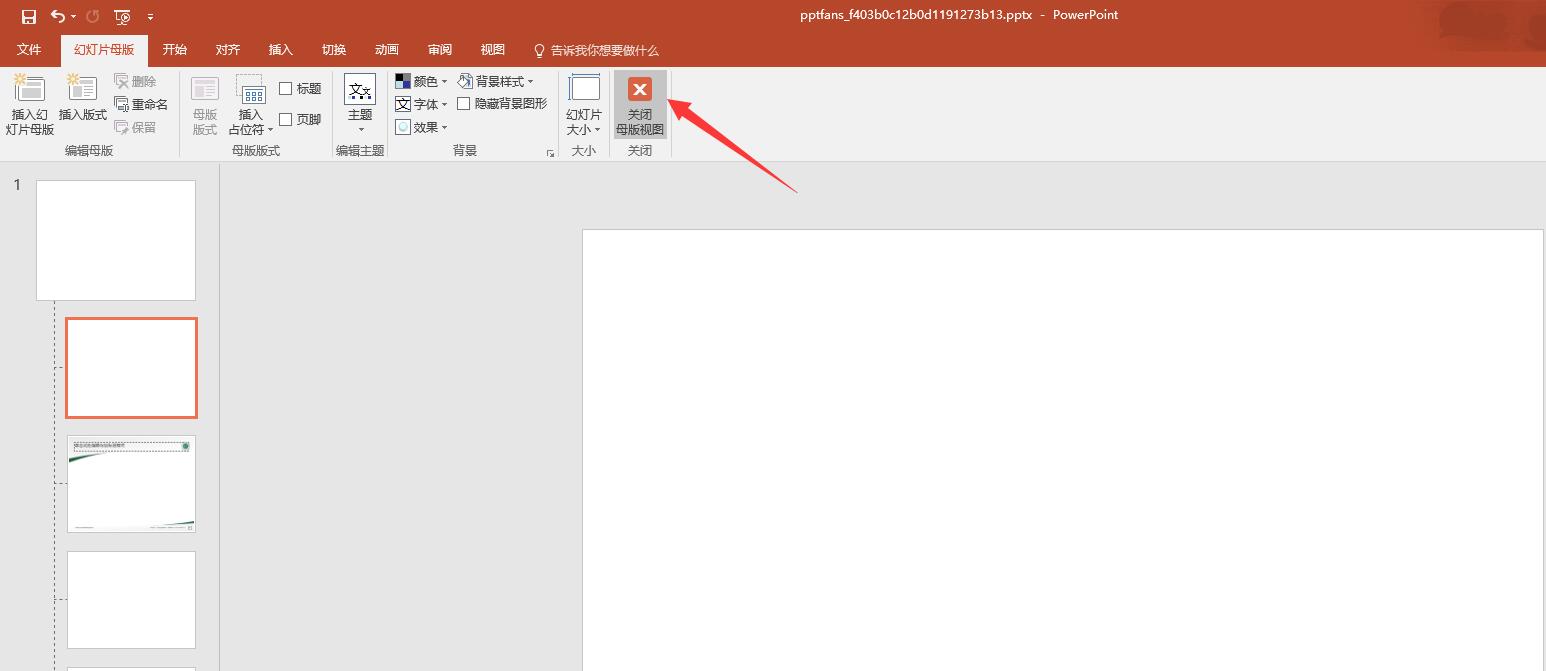Open the Themes gallery icon
The width and height of the screenshot is (1546, 671).
360,90
